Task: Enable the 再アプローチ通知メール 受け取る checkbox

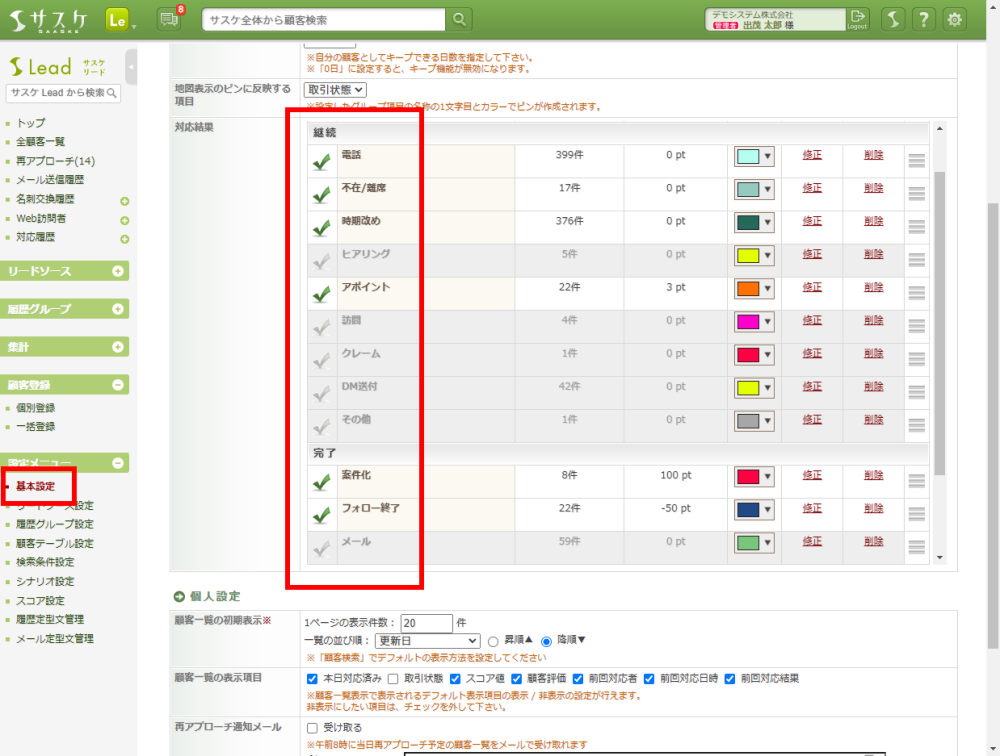Action: click(312, 728)
